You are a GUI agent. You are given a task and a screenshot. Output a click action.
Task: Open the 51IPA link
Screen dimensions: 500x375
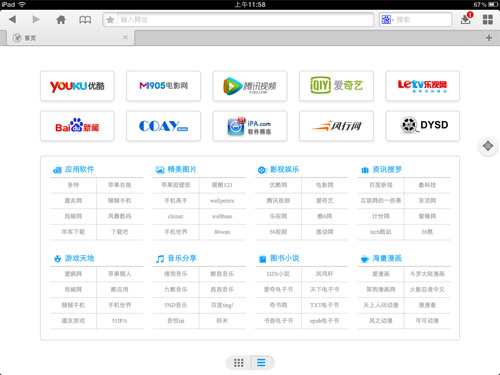pyautogui.click(x=120, y=321)
